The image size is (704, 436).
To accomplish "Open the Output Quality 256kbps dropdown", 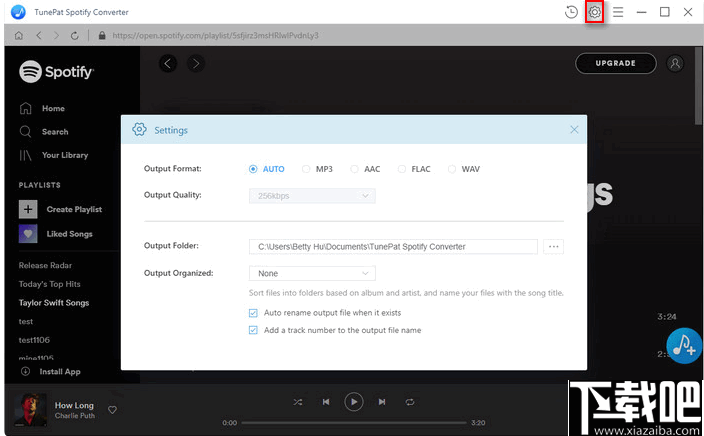I will click(x=312, y=196).
